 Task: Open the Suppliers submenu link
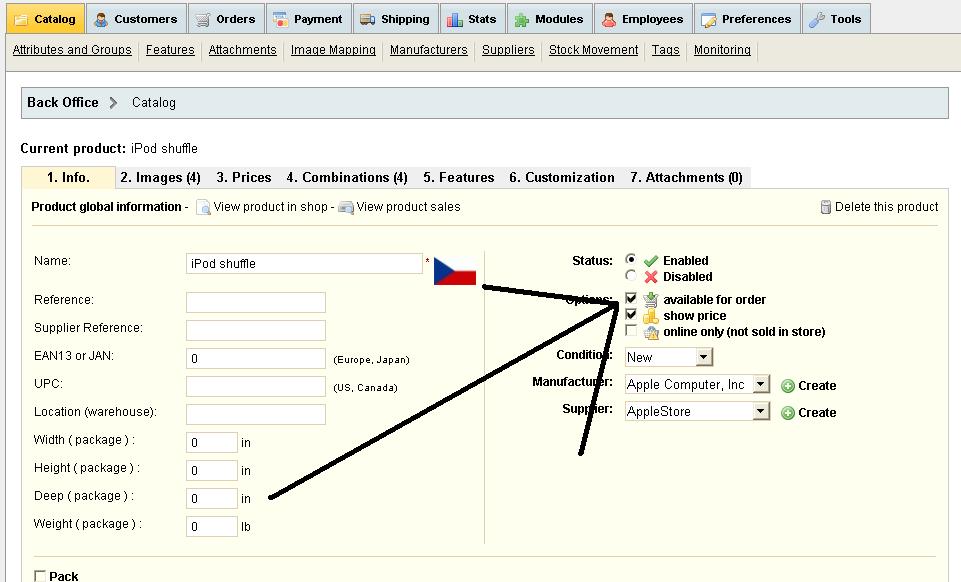(x=508, y=50)
